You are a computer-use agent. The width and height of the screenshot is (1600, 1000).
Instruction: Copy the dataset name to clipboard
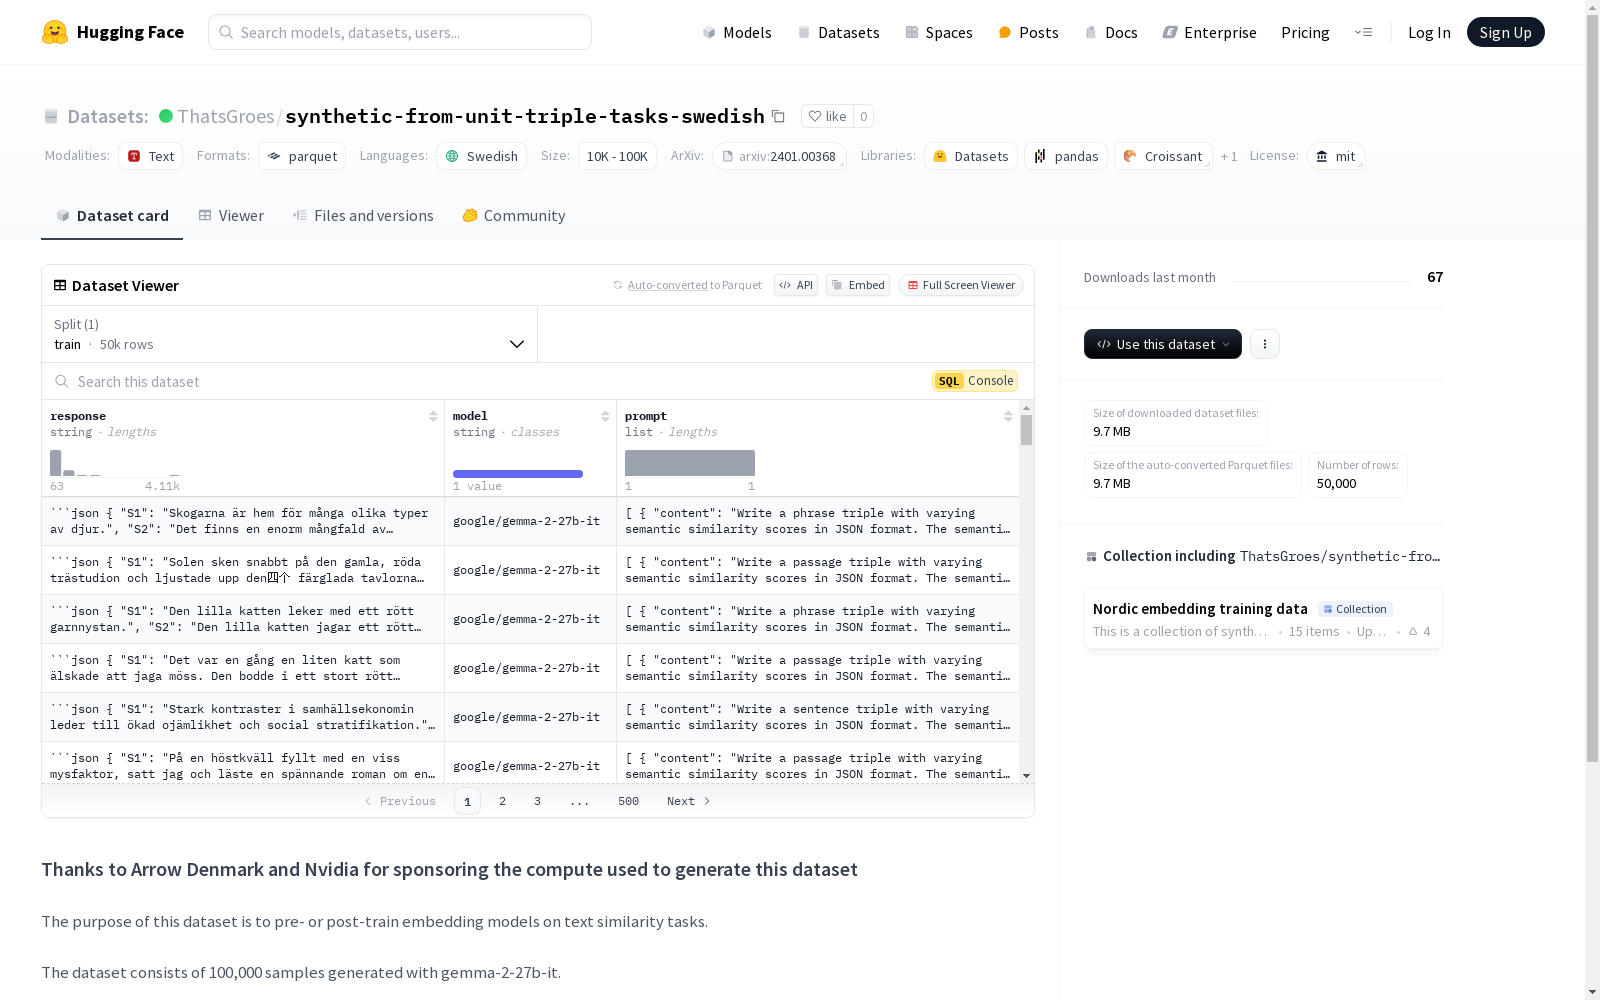click(x=778, y=116)
